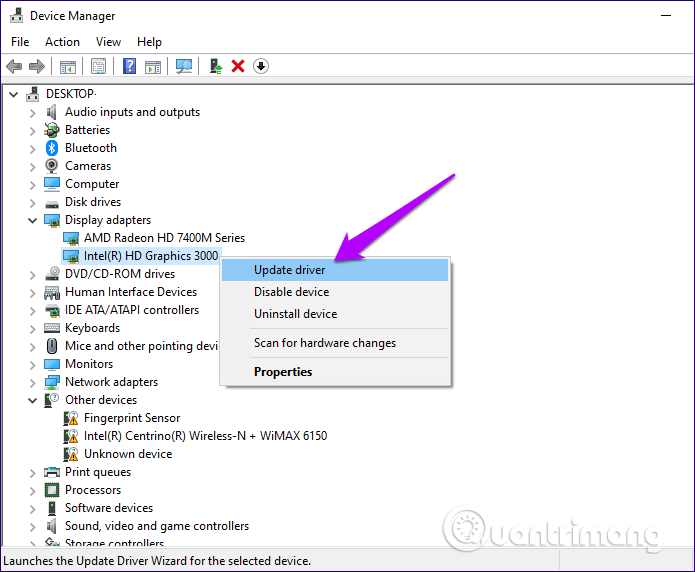
Task: Collapse the Display adapters category
Action: pos(32,220)
